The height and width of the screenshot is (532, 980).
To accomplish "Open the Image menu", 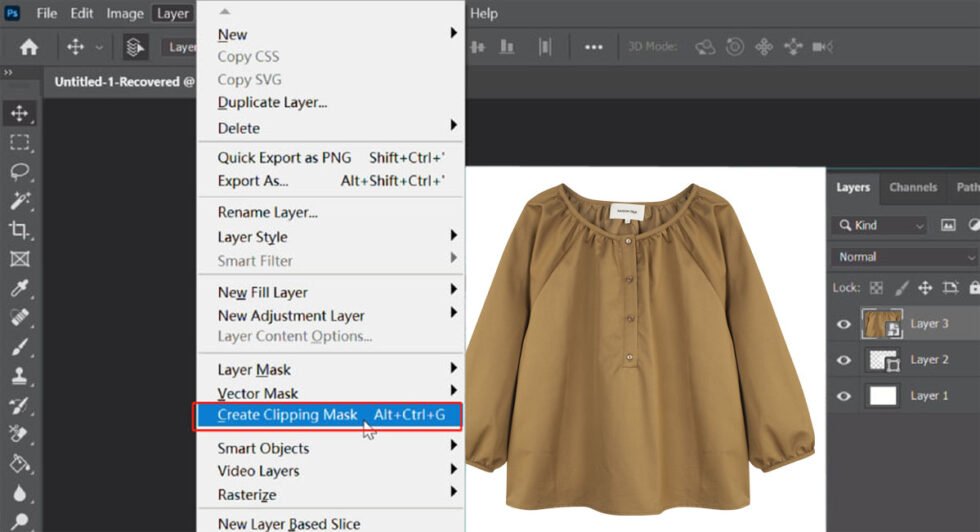I will 124,13.
